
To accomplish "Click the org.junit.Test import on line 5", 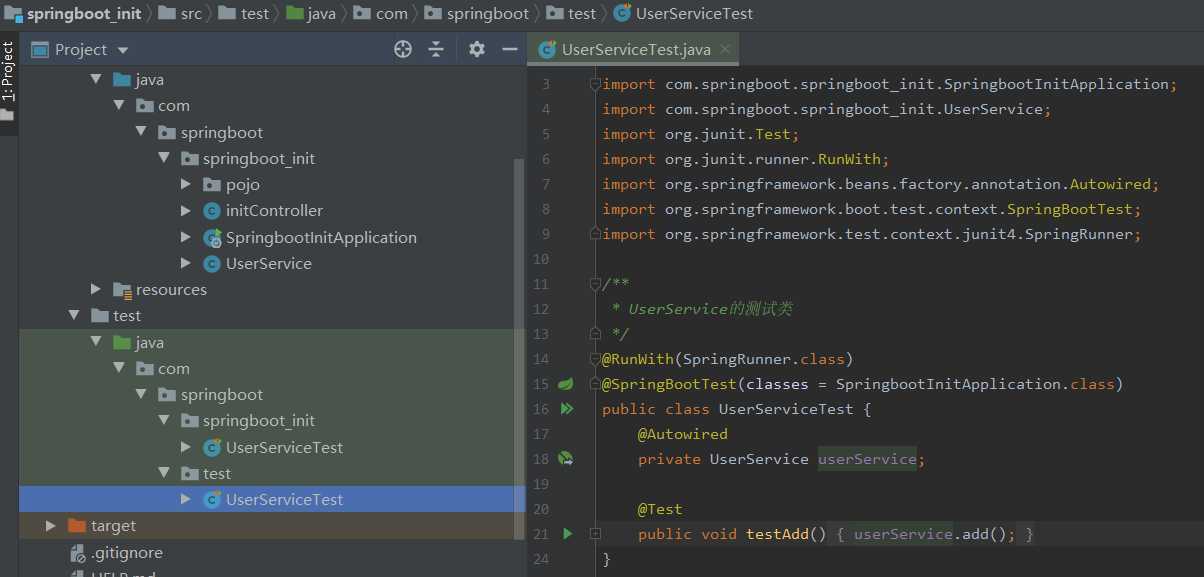I will click(701, 134).
